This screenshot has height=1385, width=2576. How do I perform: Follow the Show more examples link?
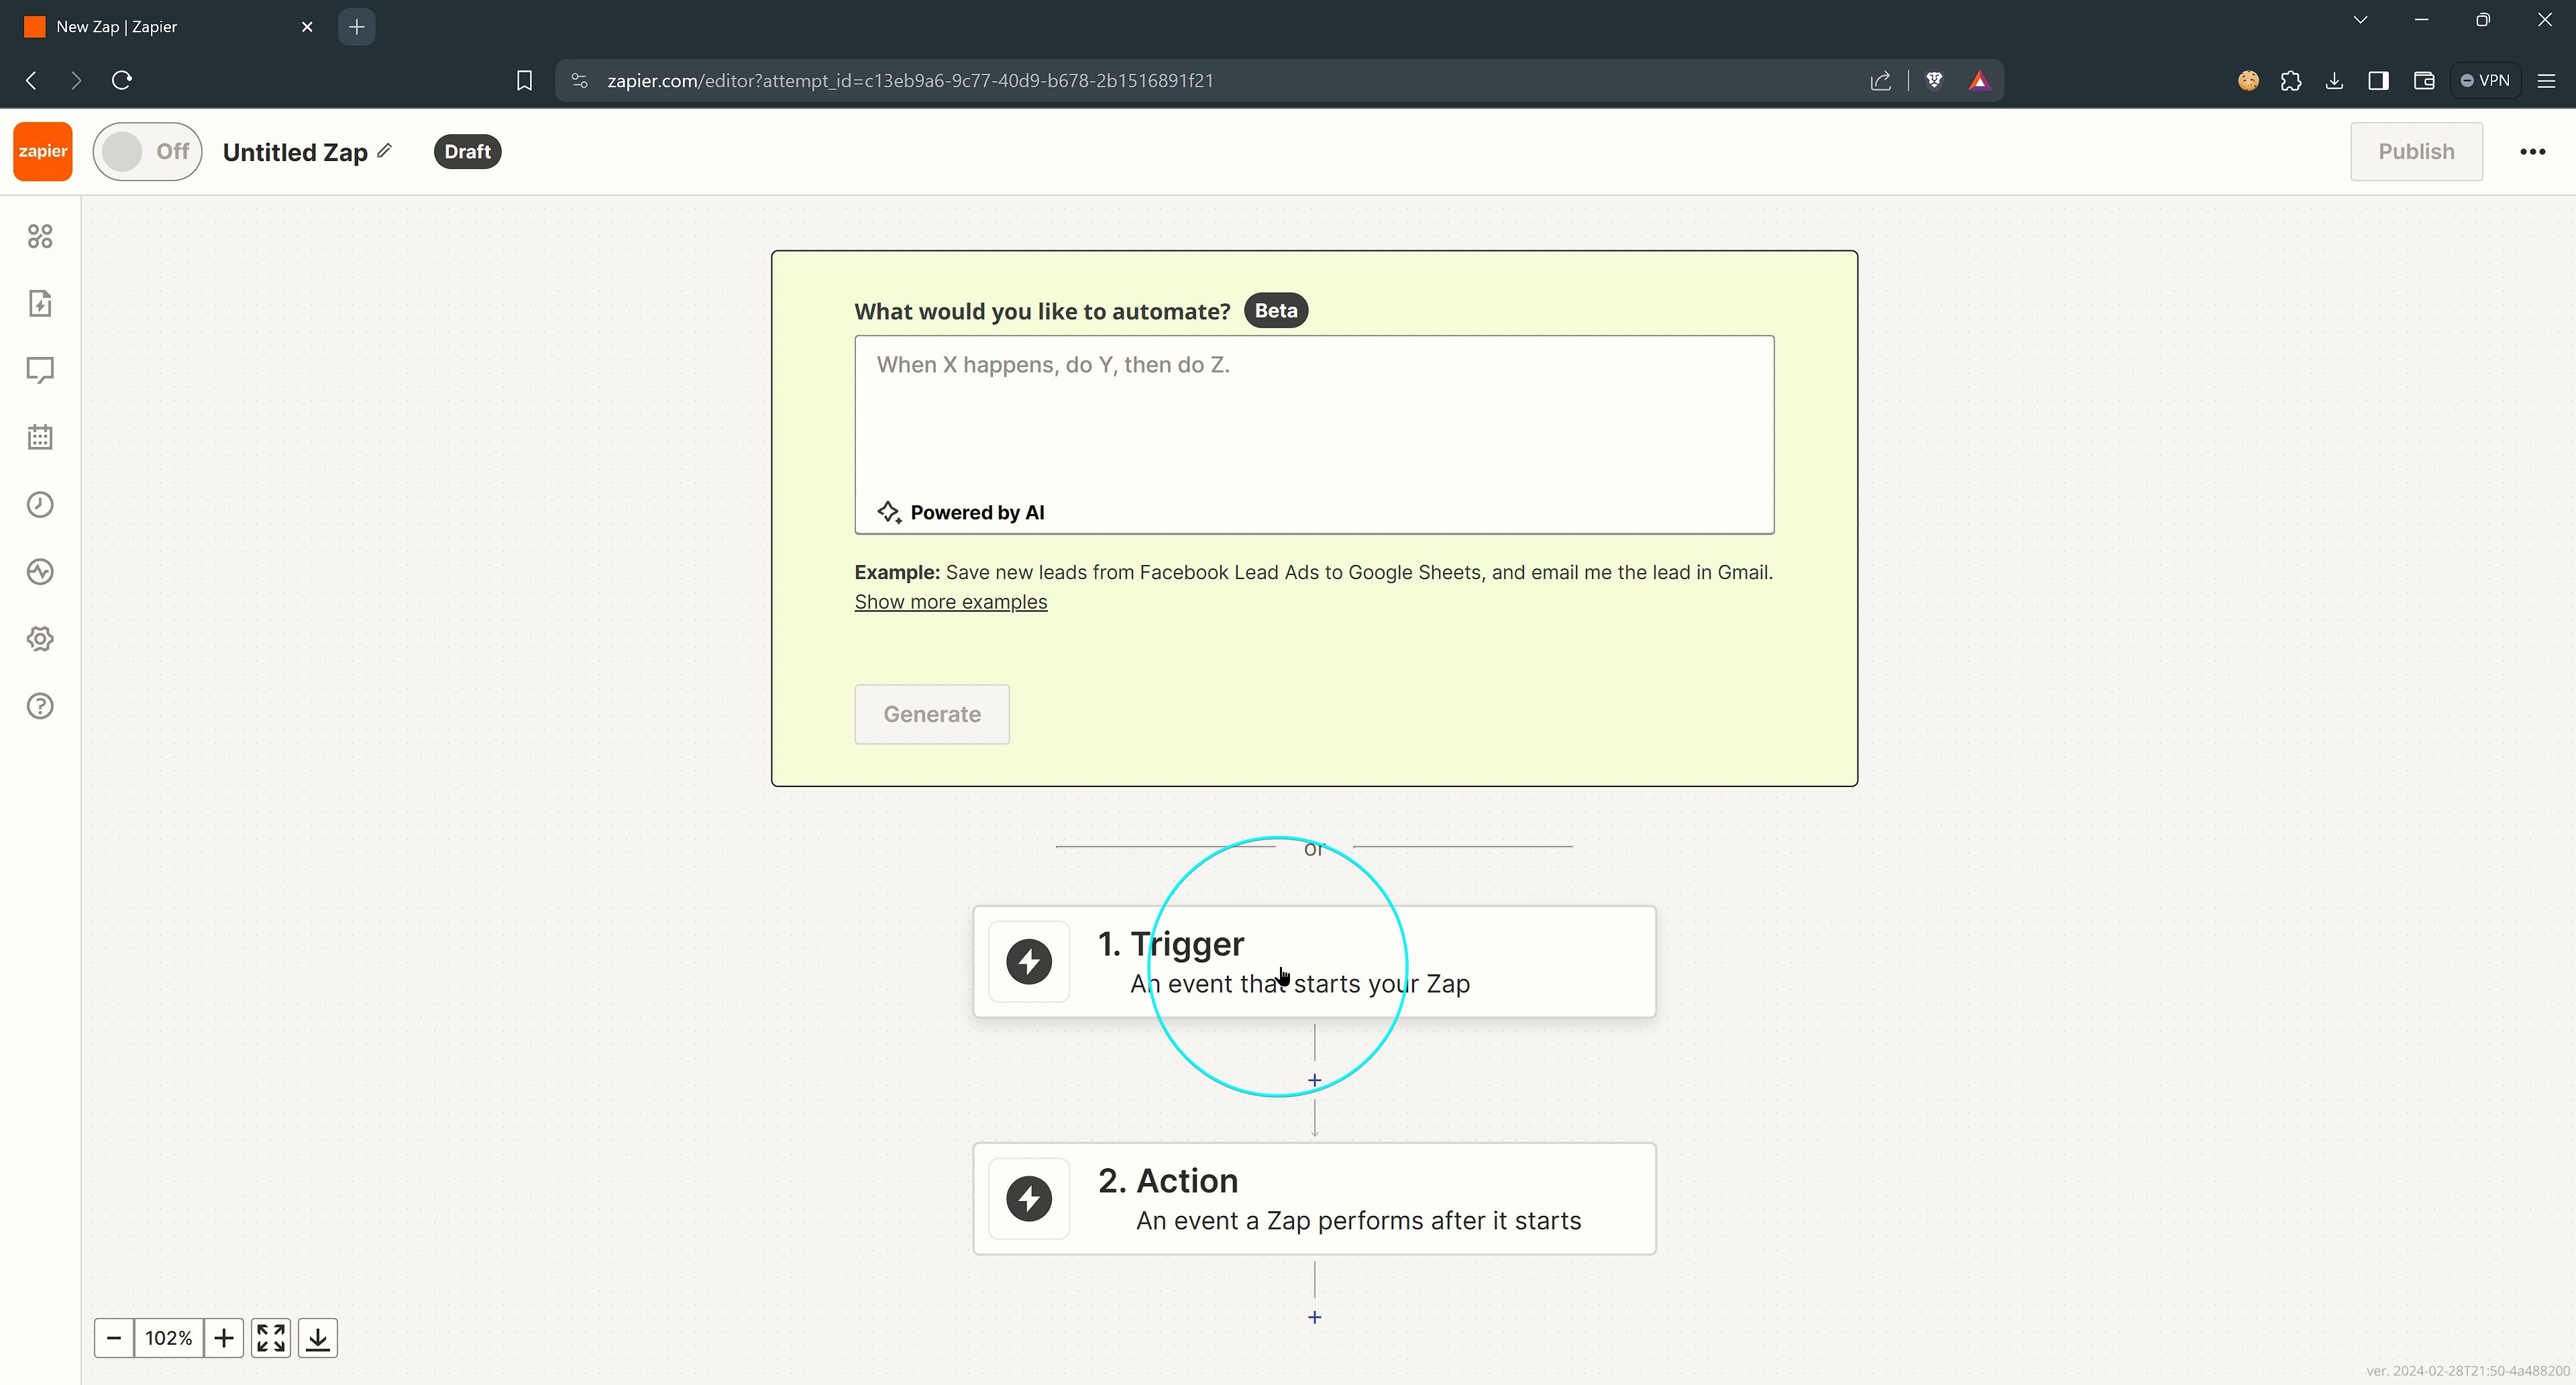click(950, 602)
